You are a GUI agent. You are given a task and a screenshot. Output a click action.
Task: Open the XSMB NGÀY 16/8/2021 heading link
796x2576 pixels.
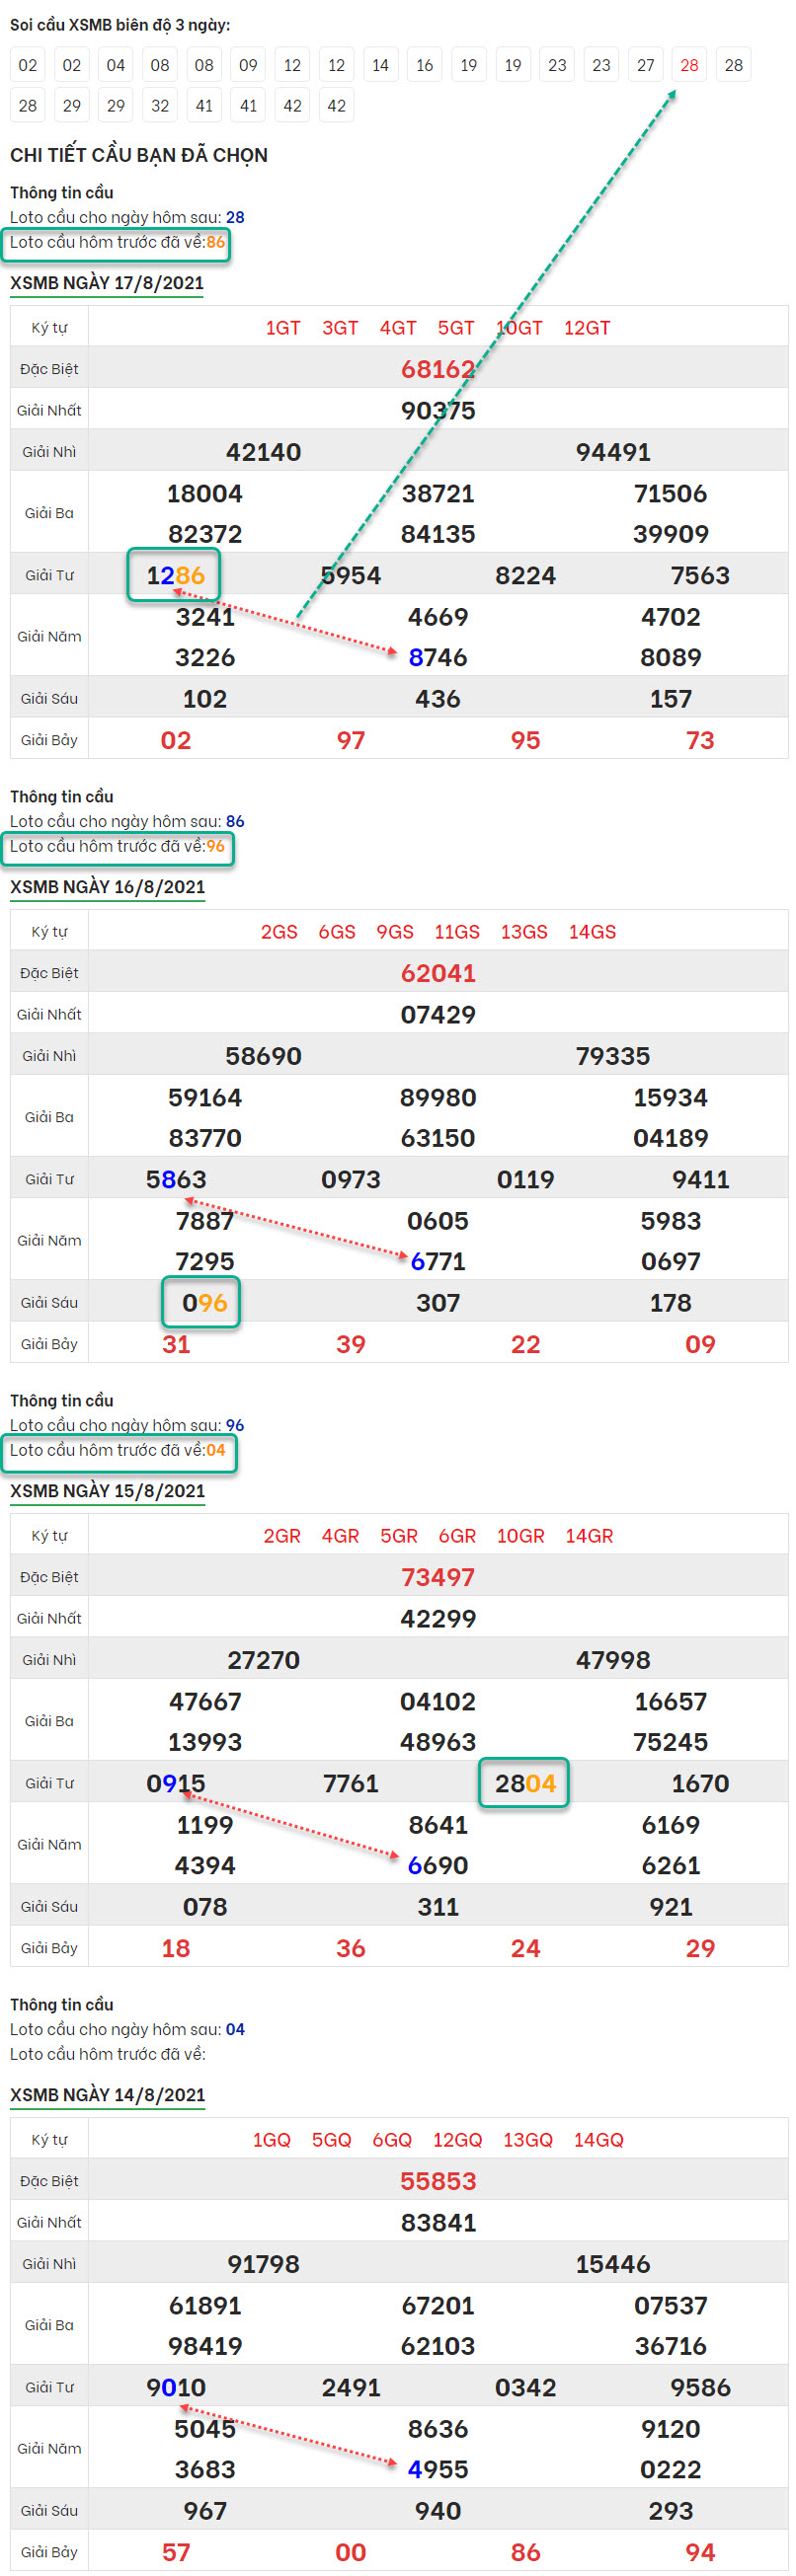point(107,887)
